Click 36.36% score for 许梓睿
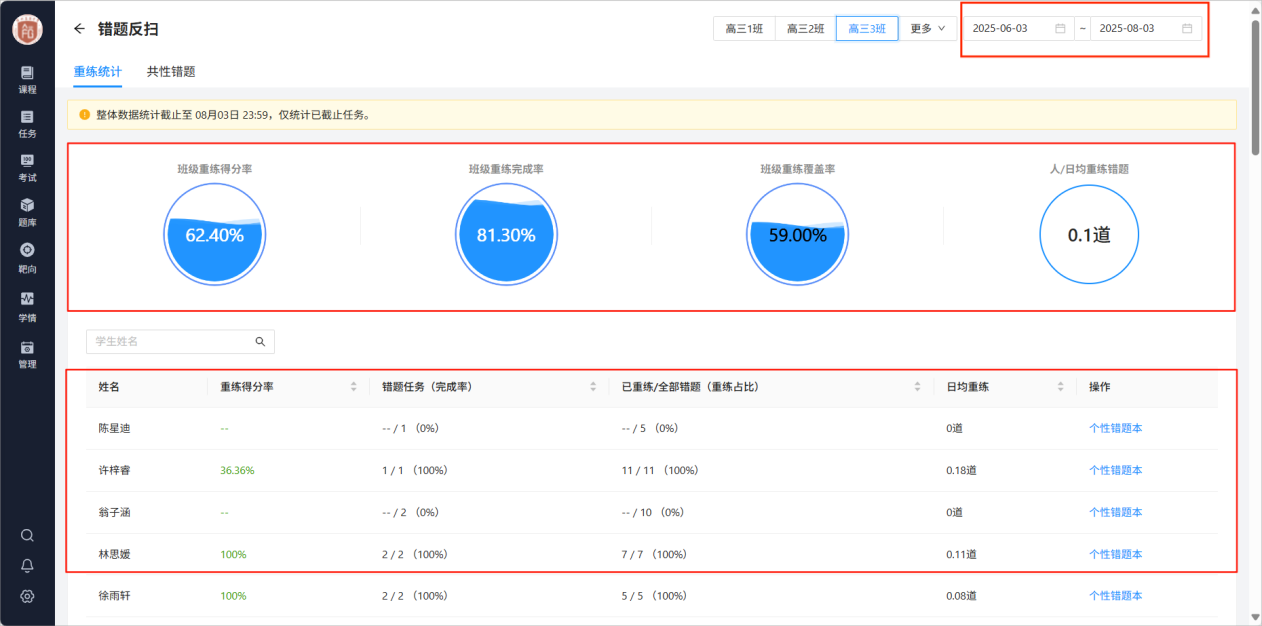The image size is (1262, 626). point(237,470)
